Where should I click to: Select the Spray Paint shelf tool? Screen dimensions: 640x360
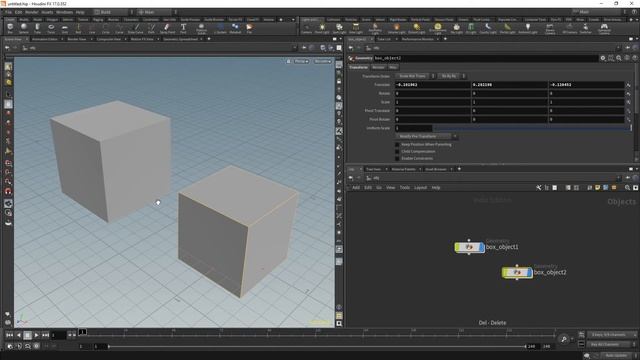167,28
